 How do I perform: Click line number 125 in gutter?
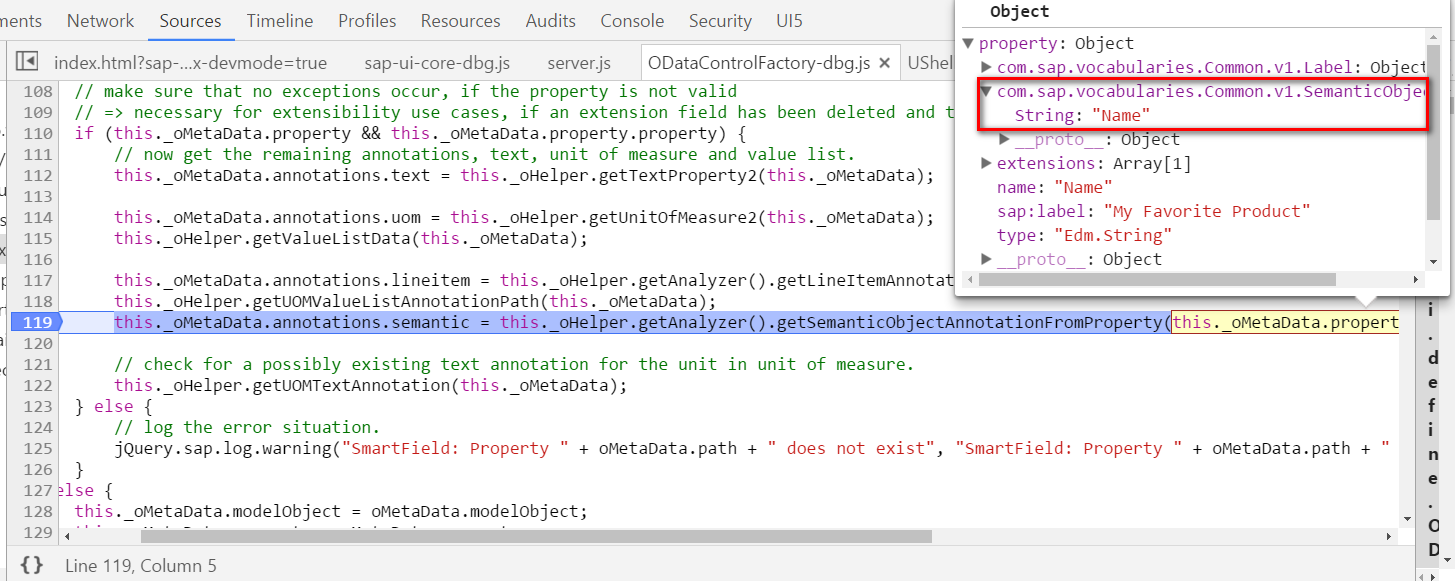38,448
